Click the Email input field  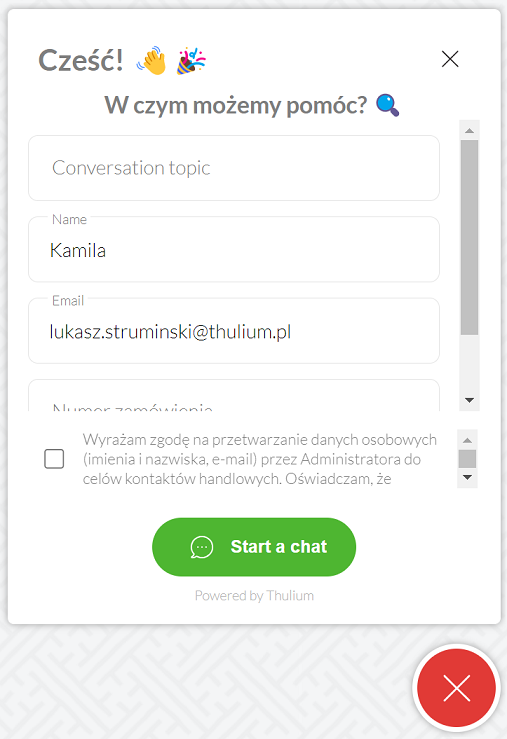tap(234, 331)
